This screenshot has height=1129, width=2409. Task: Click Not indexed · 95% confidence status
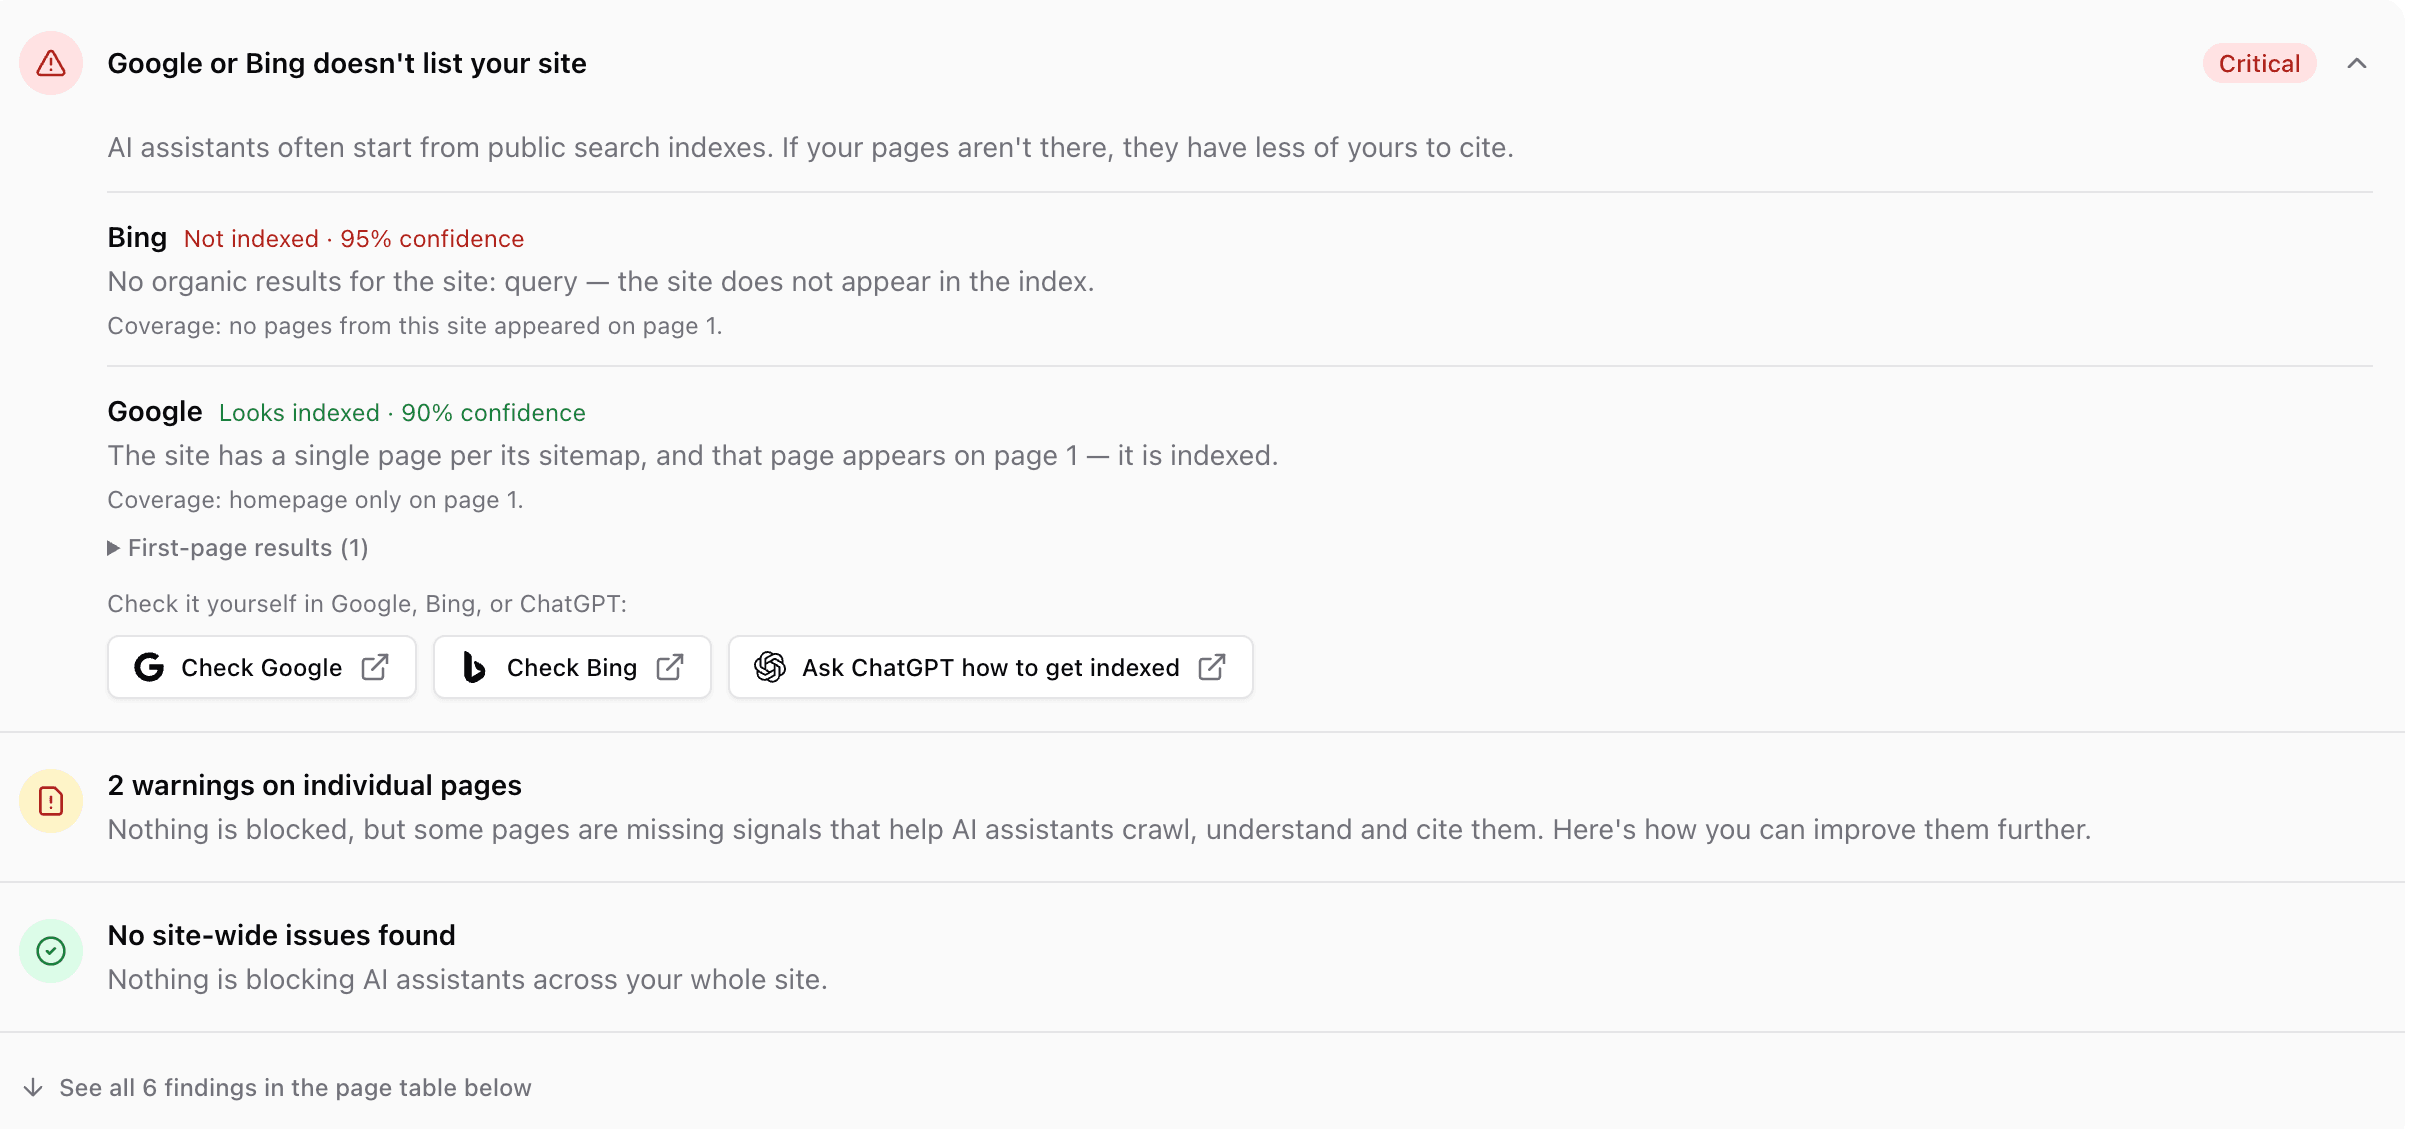pyautogui.click(x=354, y=239)
